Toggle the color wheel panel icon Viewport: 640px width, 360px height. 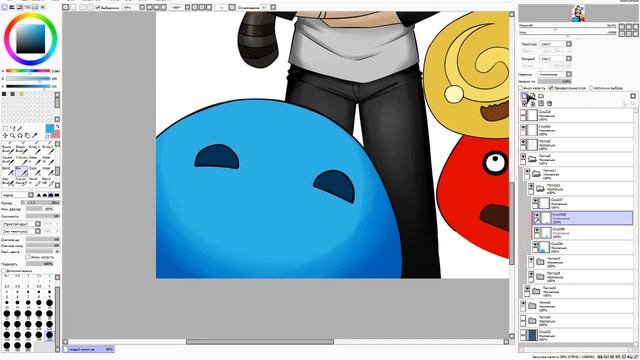pos(4,7)
